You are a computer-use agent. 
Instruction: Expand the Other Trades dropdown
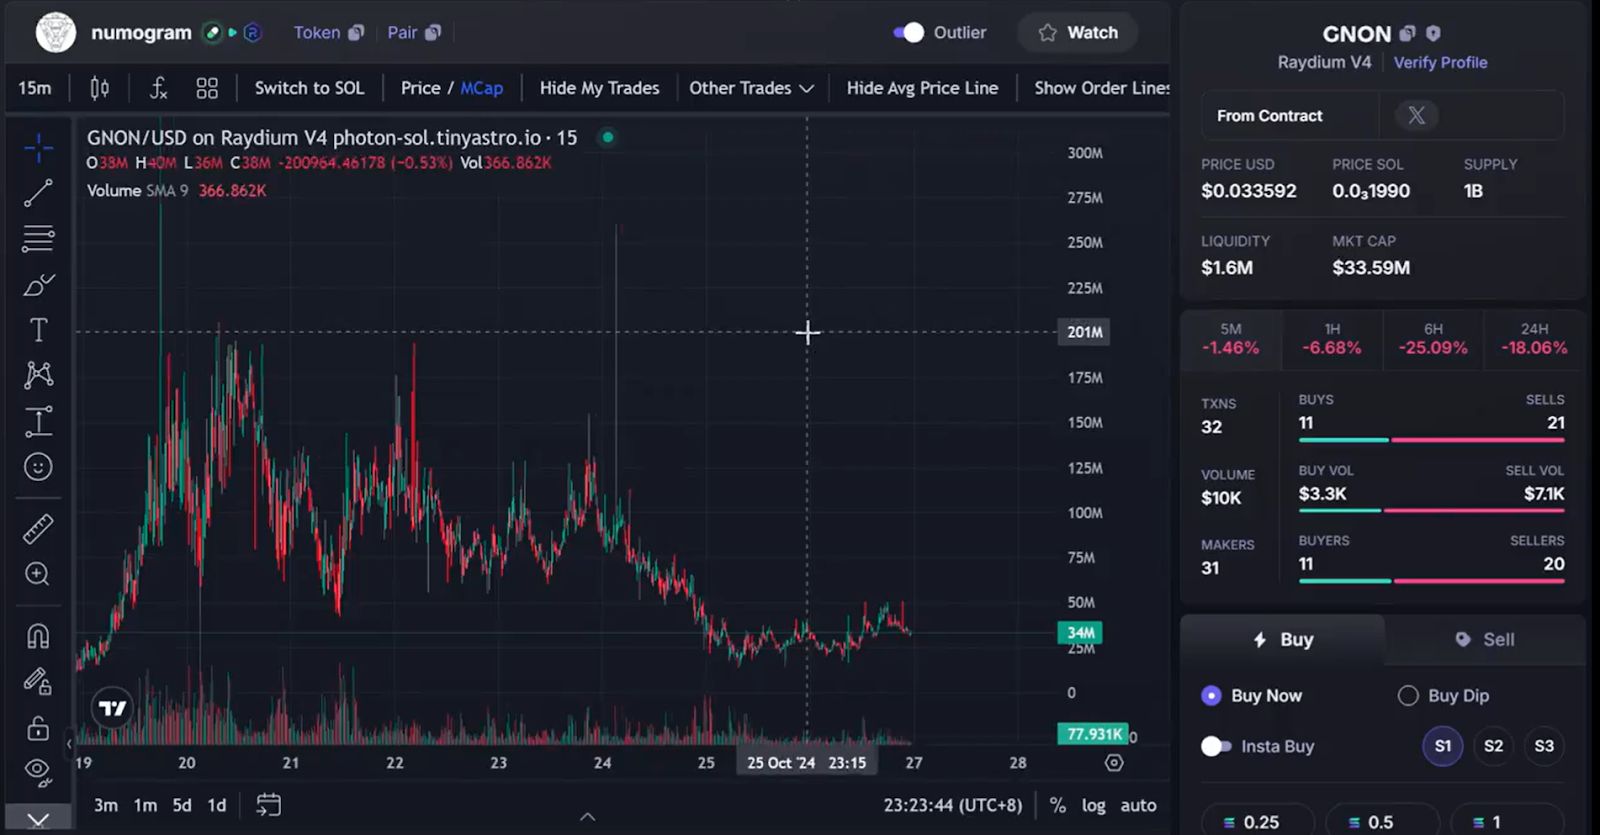pos(751,88)
